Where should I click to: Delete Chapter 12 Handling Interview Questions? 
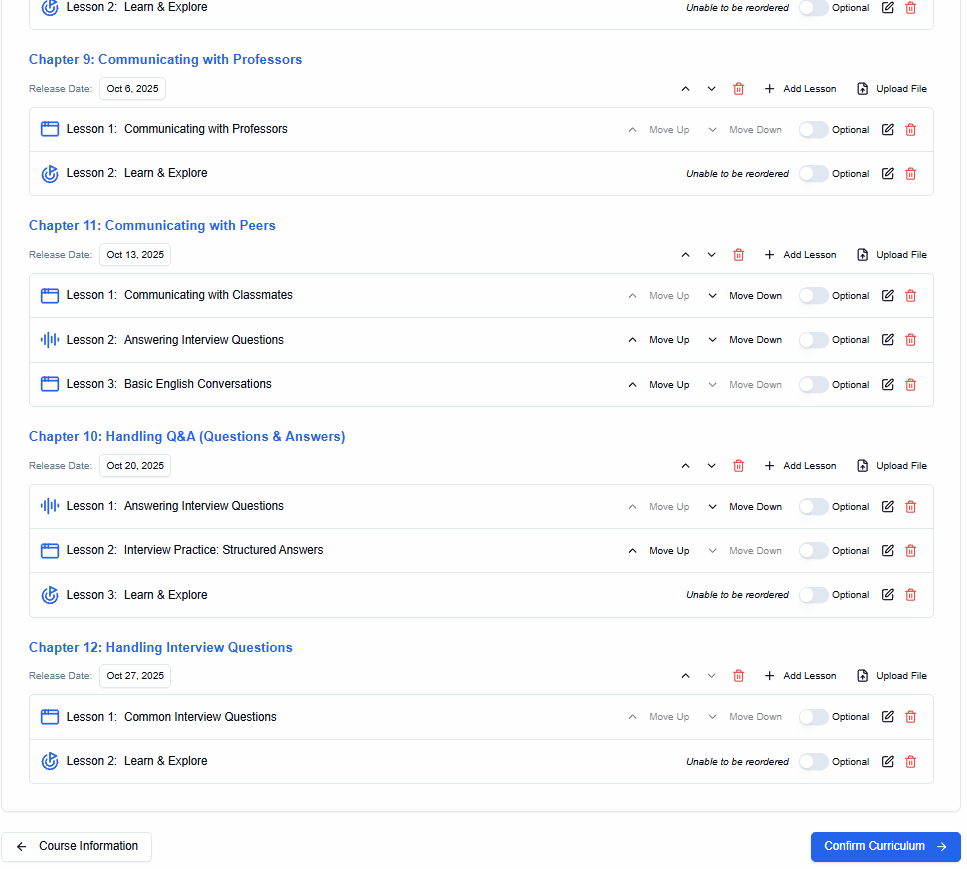pyautogui.click(x=738, y=676)
